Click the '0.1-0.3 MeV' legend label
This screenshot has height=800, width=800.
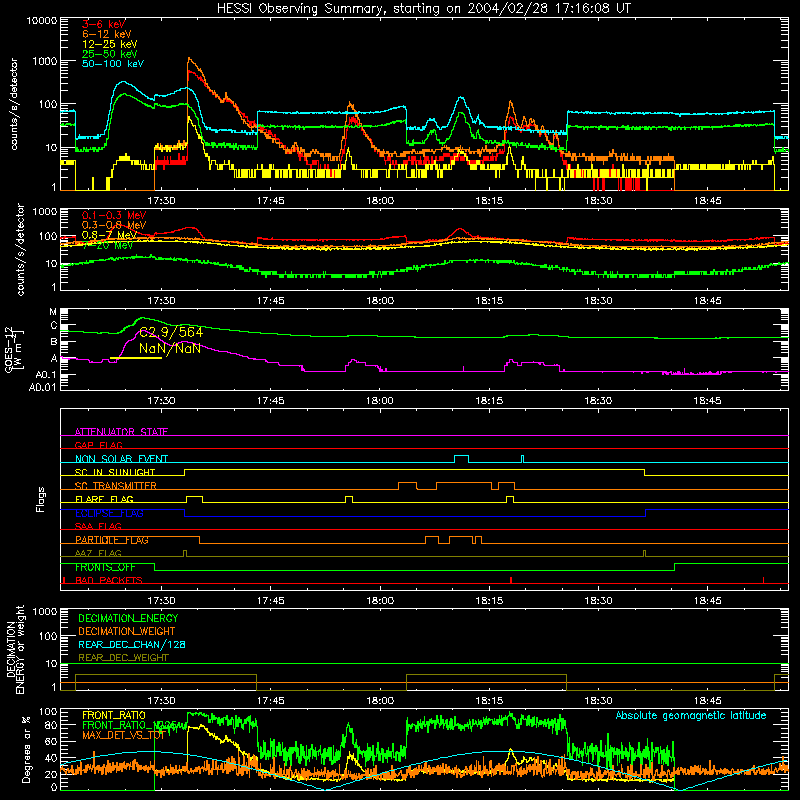(114, 216)
